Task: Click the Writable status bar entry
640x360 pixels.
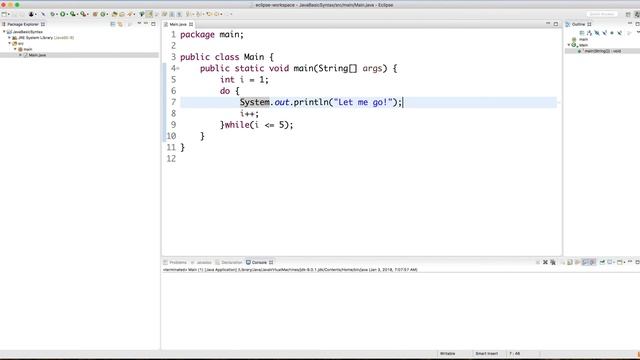Action: click(447, 353)
